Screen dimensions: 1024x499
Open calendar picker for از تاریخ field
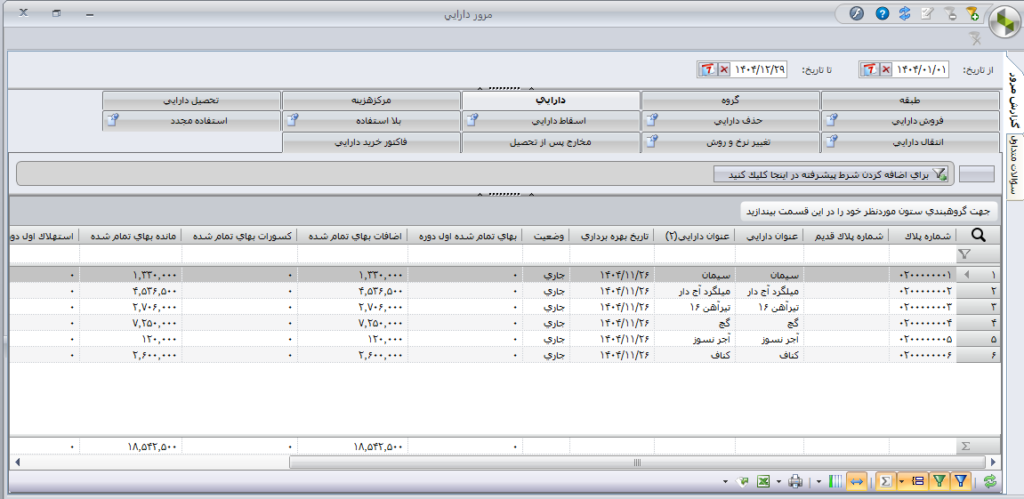(x=870, y=70)
